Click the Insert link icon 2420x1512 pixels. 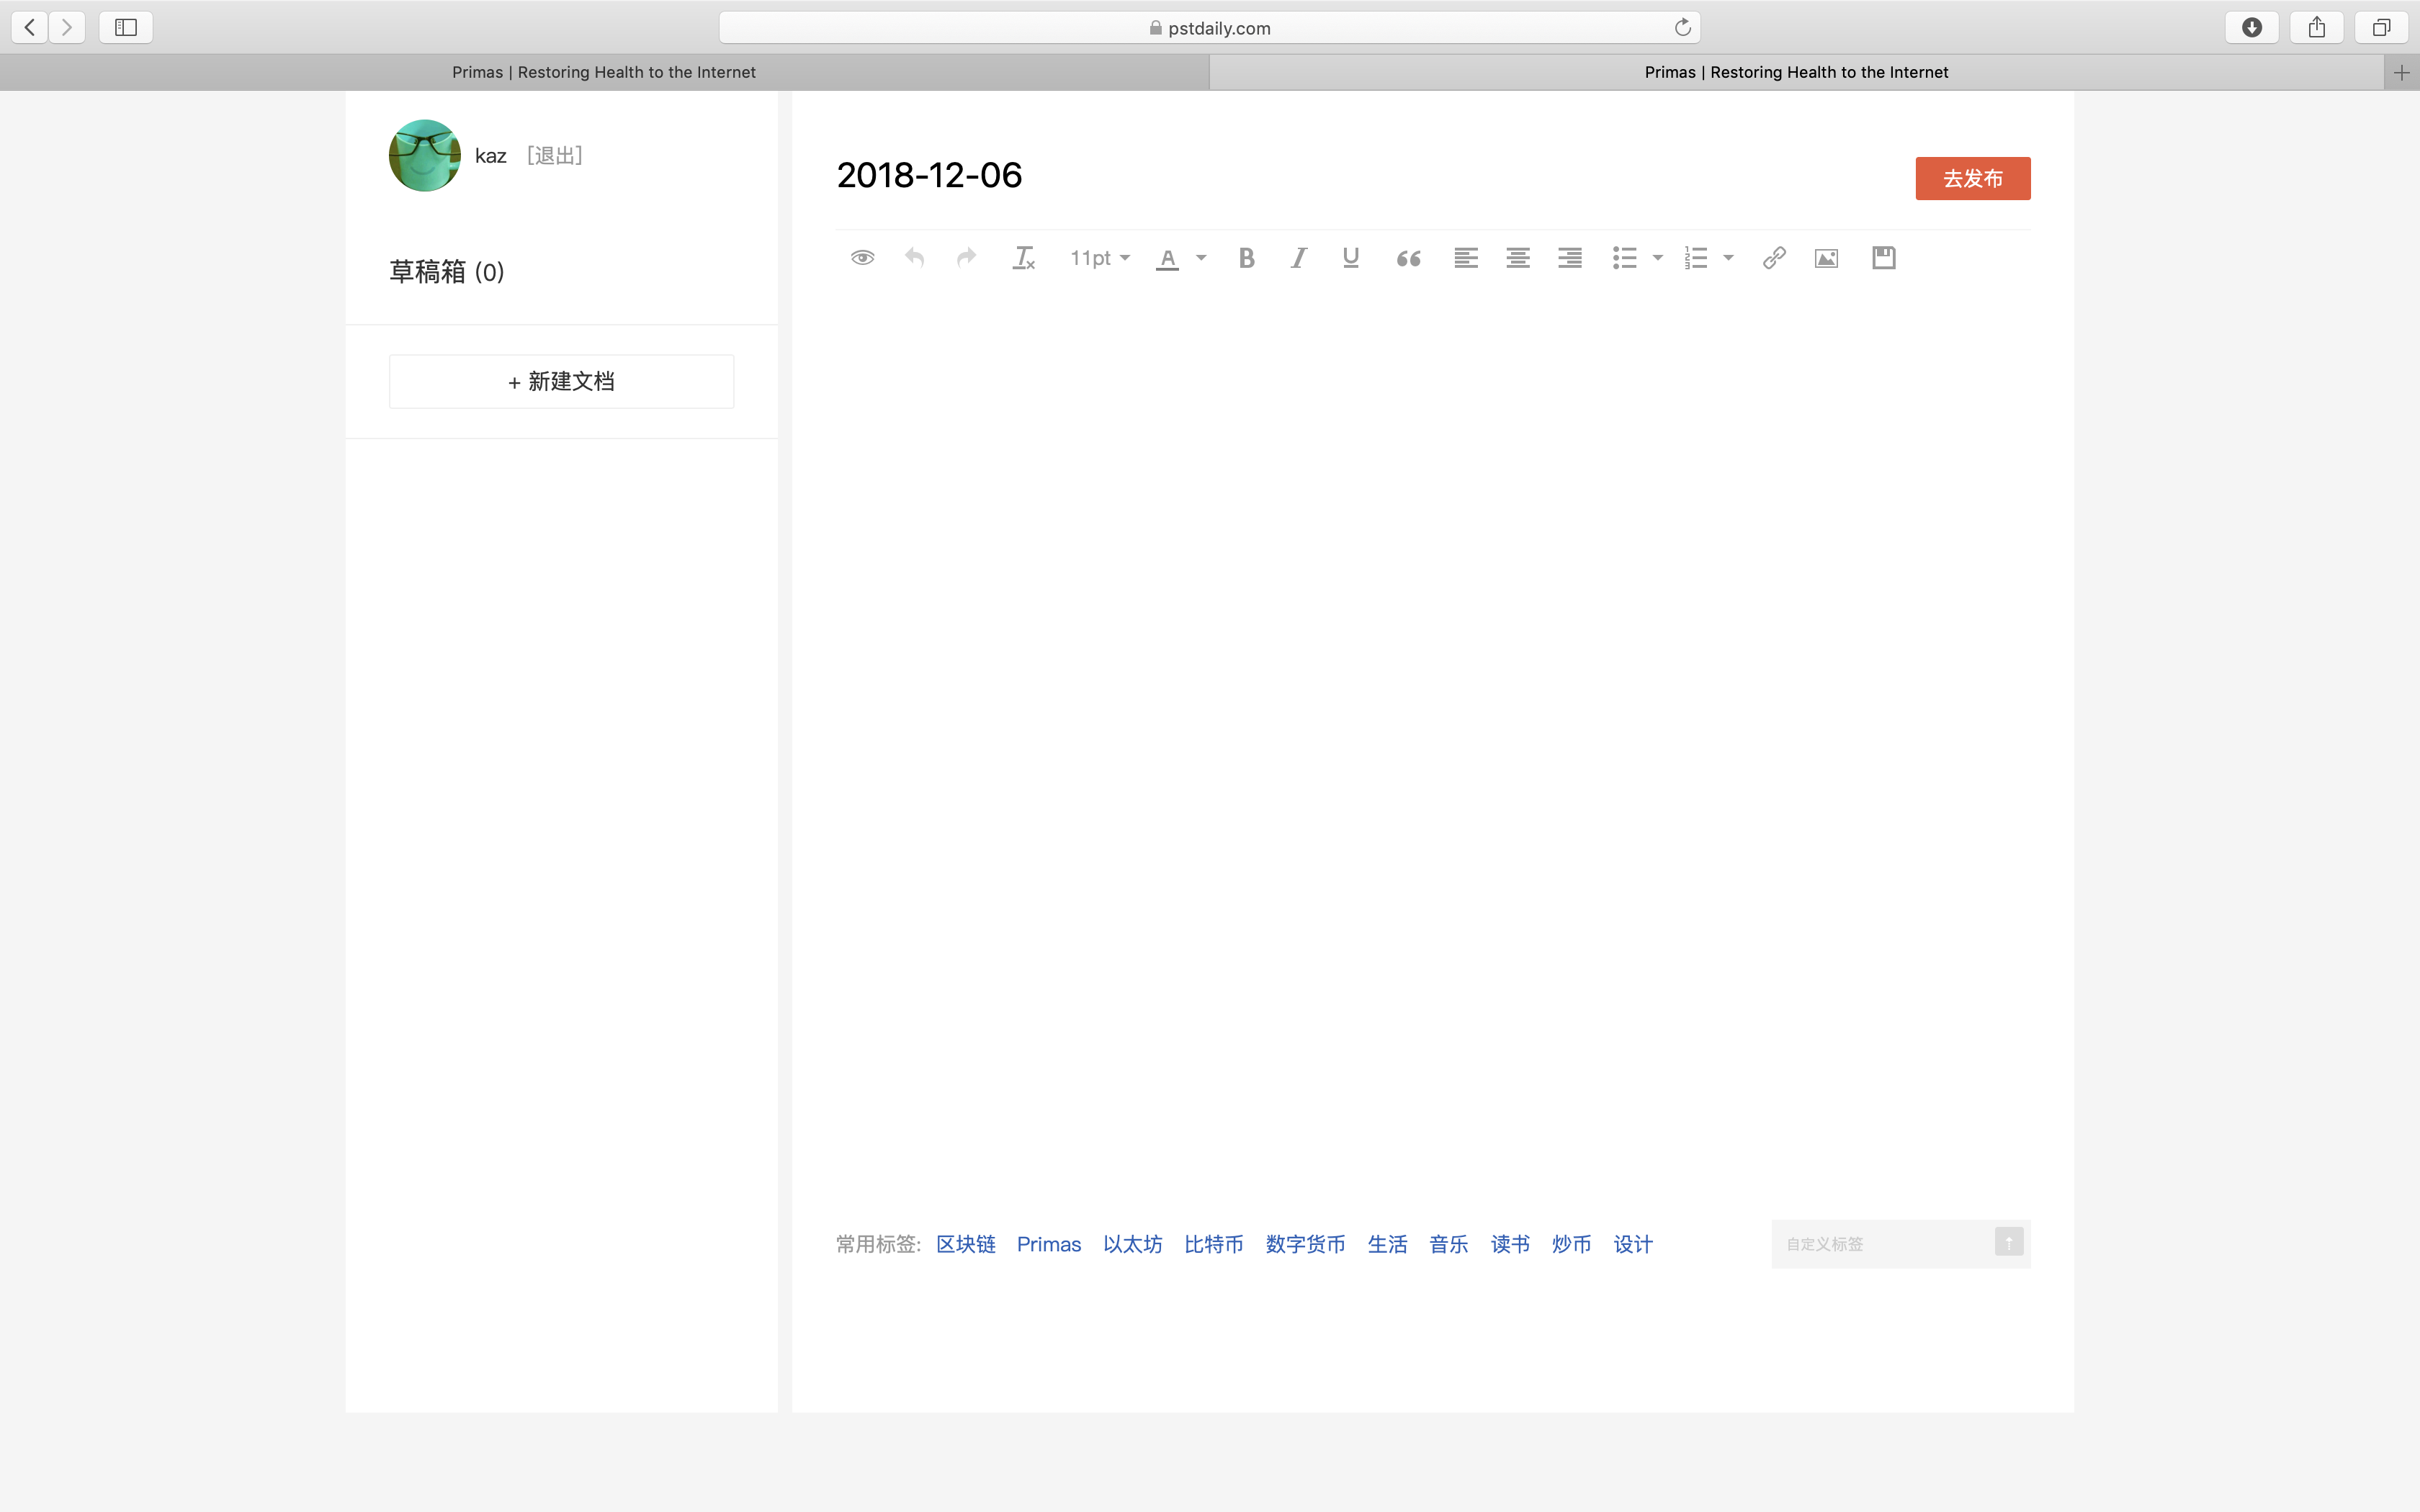point(1774,258)
